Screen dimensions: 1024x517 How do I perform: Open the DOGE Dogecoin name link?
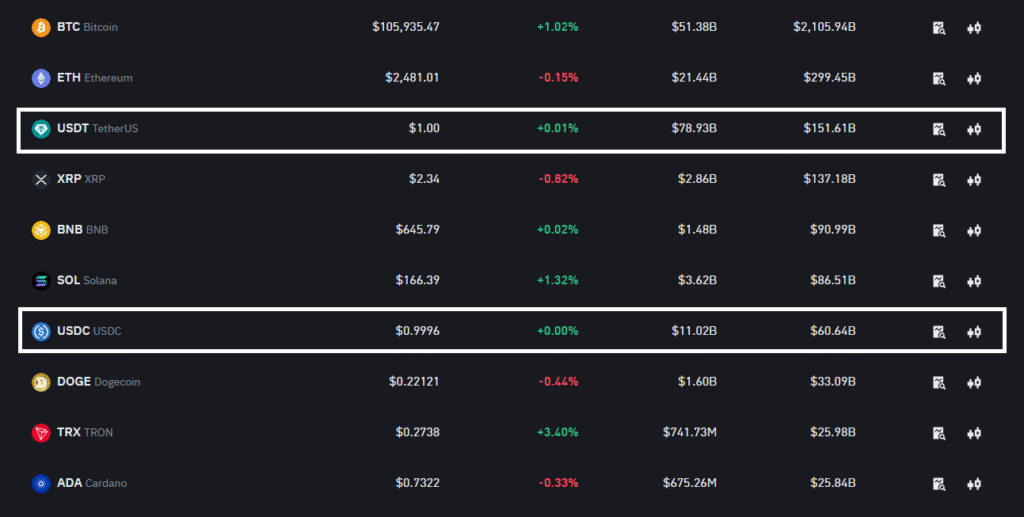point(99,382)
